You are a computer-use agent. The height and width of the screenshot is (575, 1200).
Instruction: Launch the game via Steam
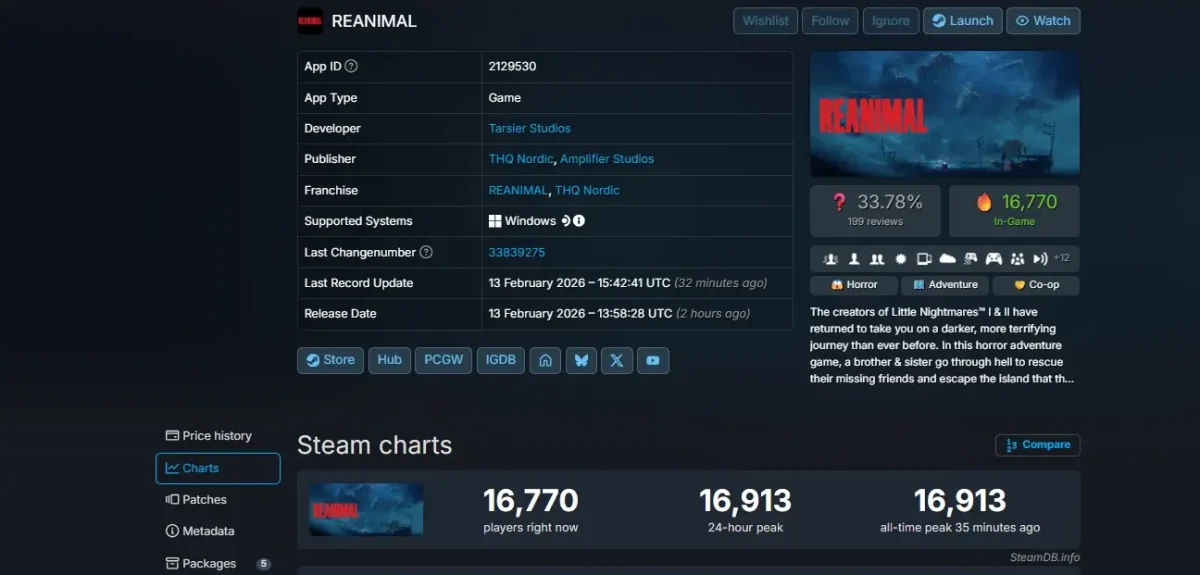coord(963,21)
